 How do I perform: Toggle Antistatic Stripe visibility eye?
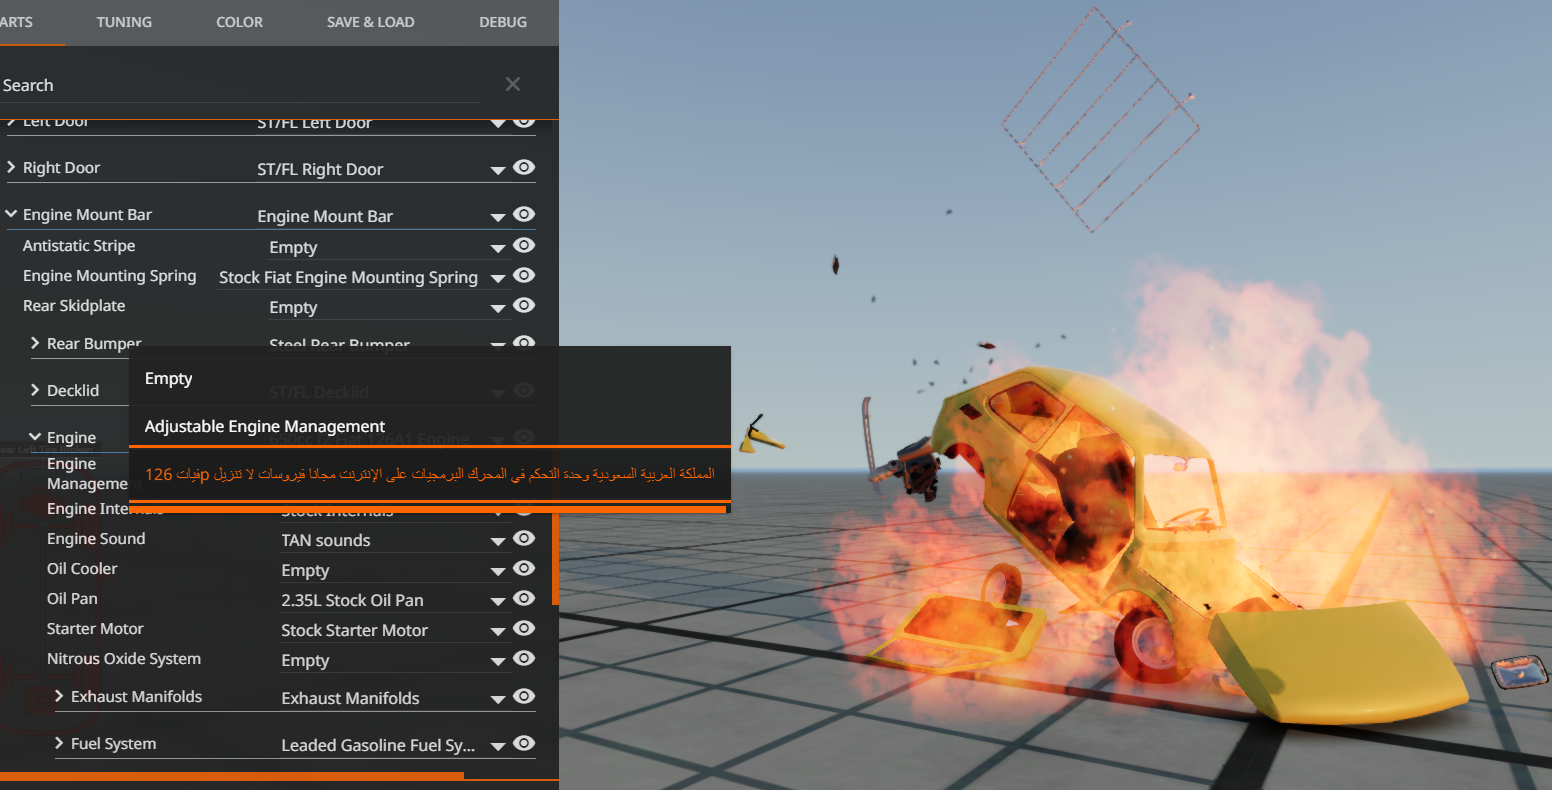(524, 245)
